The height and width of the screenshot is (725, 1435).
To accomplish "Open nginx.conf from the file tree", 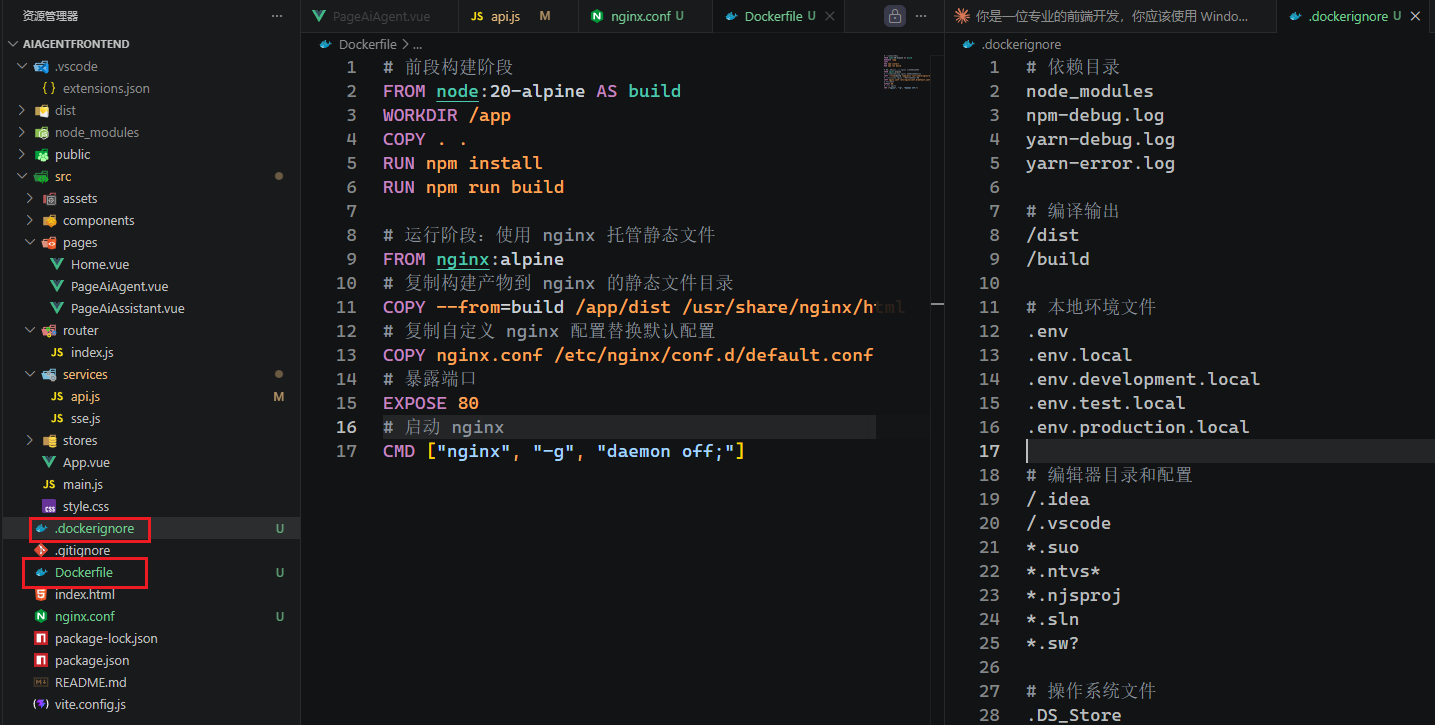I will [x=85, y=616].
